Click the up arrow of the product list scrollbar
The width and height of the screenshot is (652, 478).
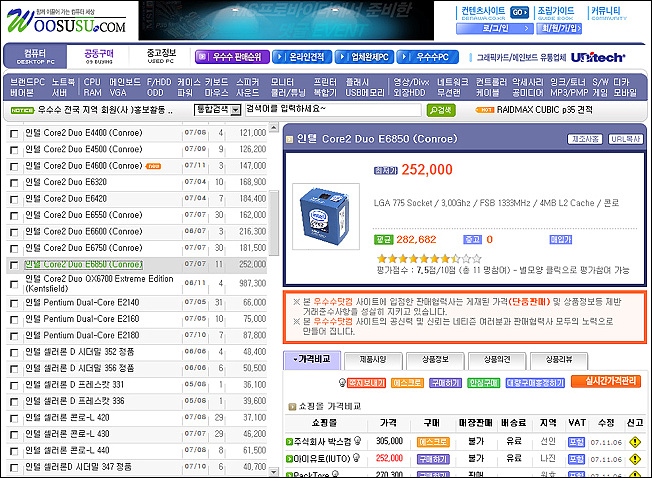pyautogui.click(x=274, y=127)
